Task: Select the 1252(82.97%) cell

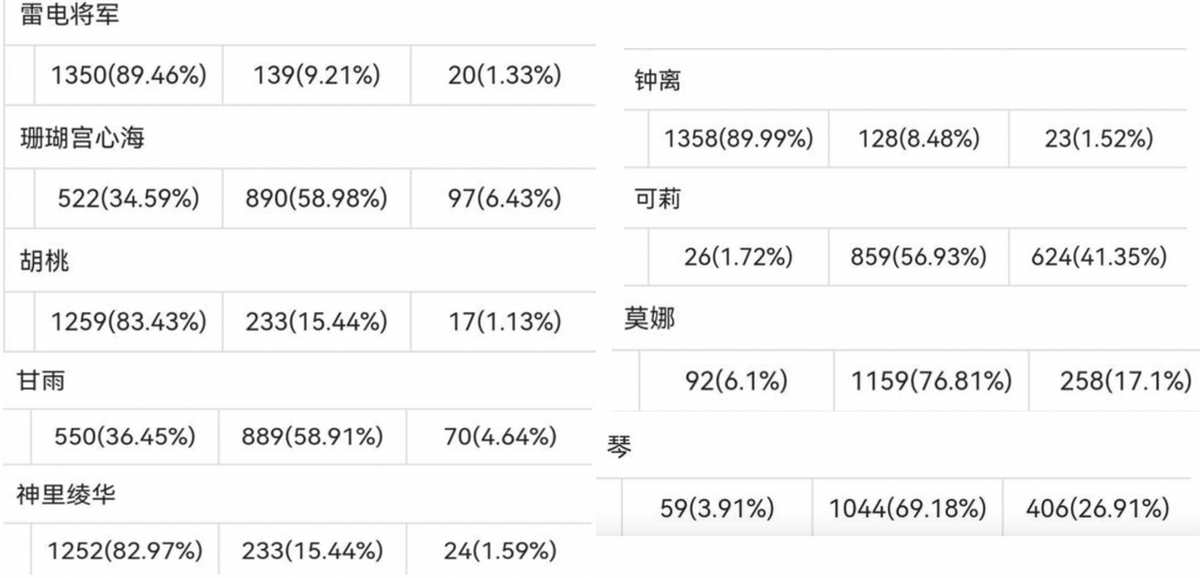Action: pyautogui.click(x=128, y=551)
